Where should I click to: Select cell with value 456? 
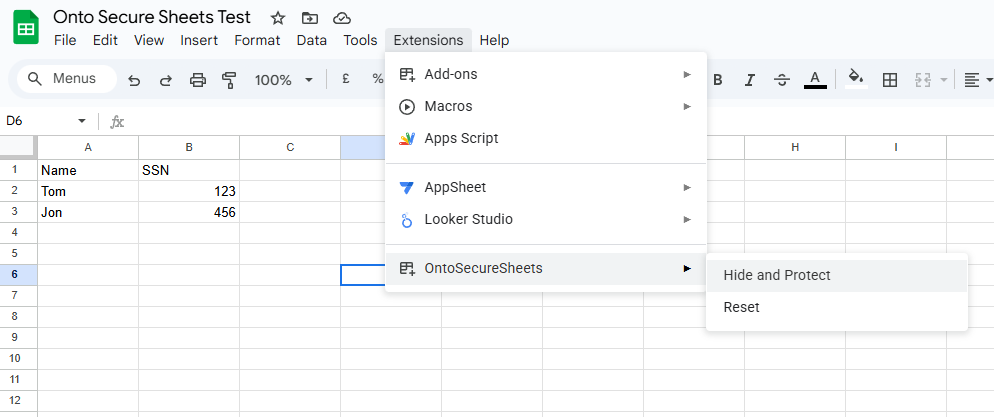coord(189,212)
